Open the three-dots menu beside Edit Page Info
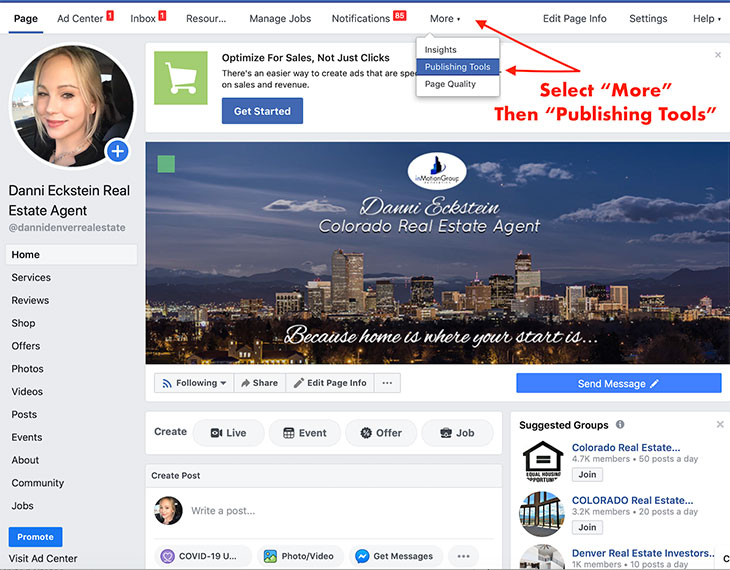This screenshot has width=730, height=570. (387, 383)
